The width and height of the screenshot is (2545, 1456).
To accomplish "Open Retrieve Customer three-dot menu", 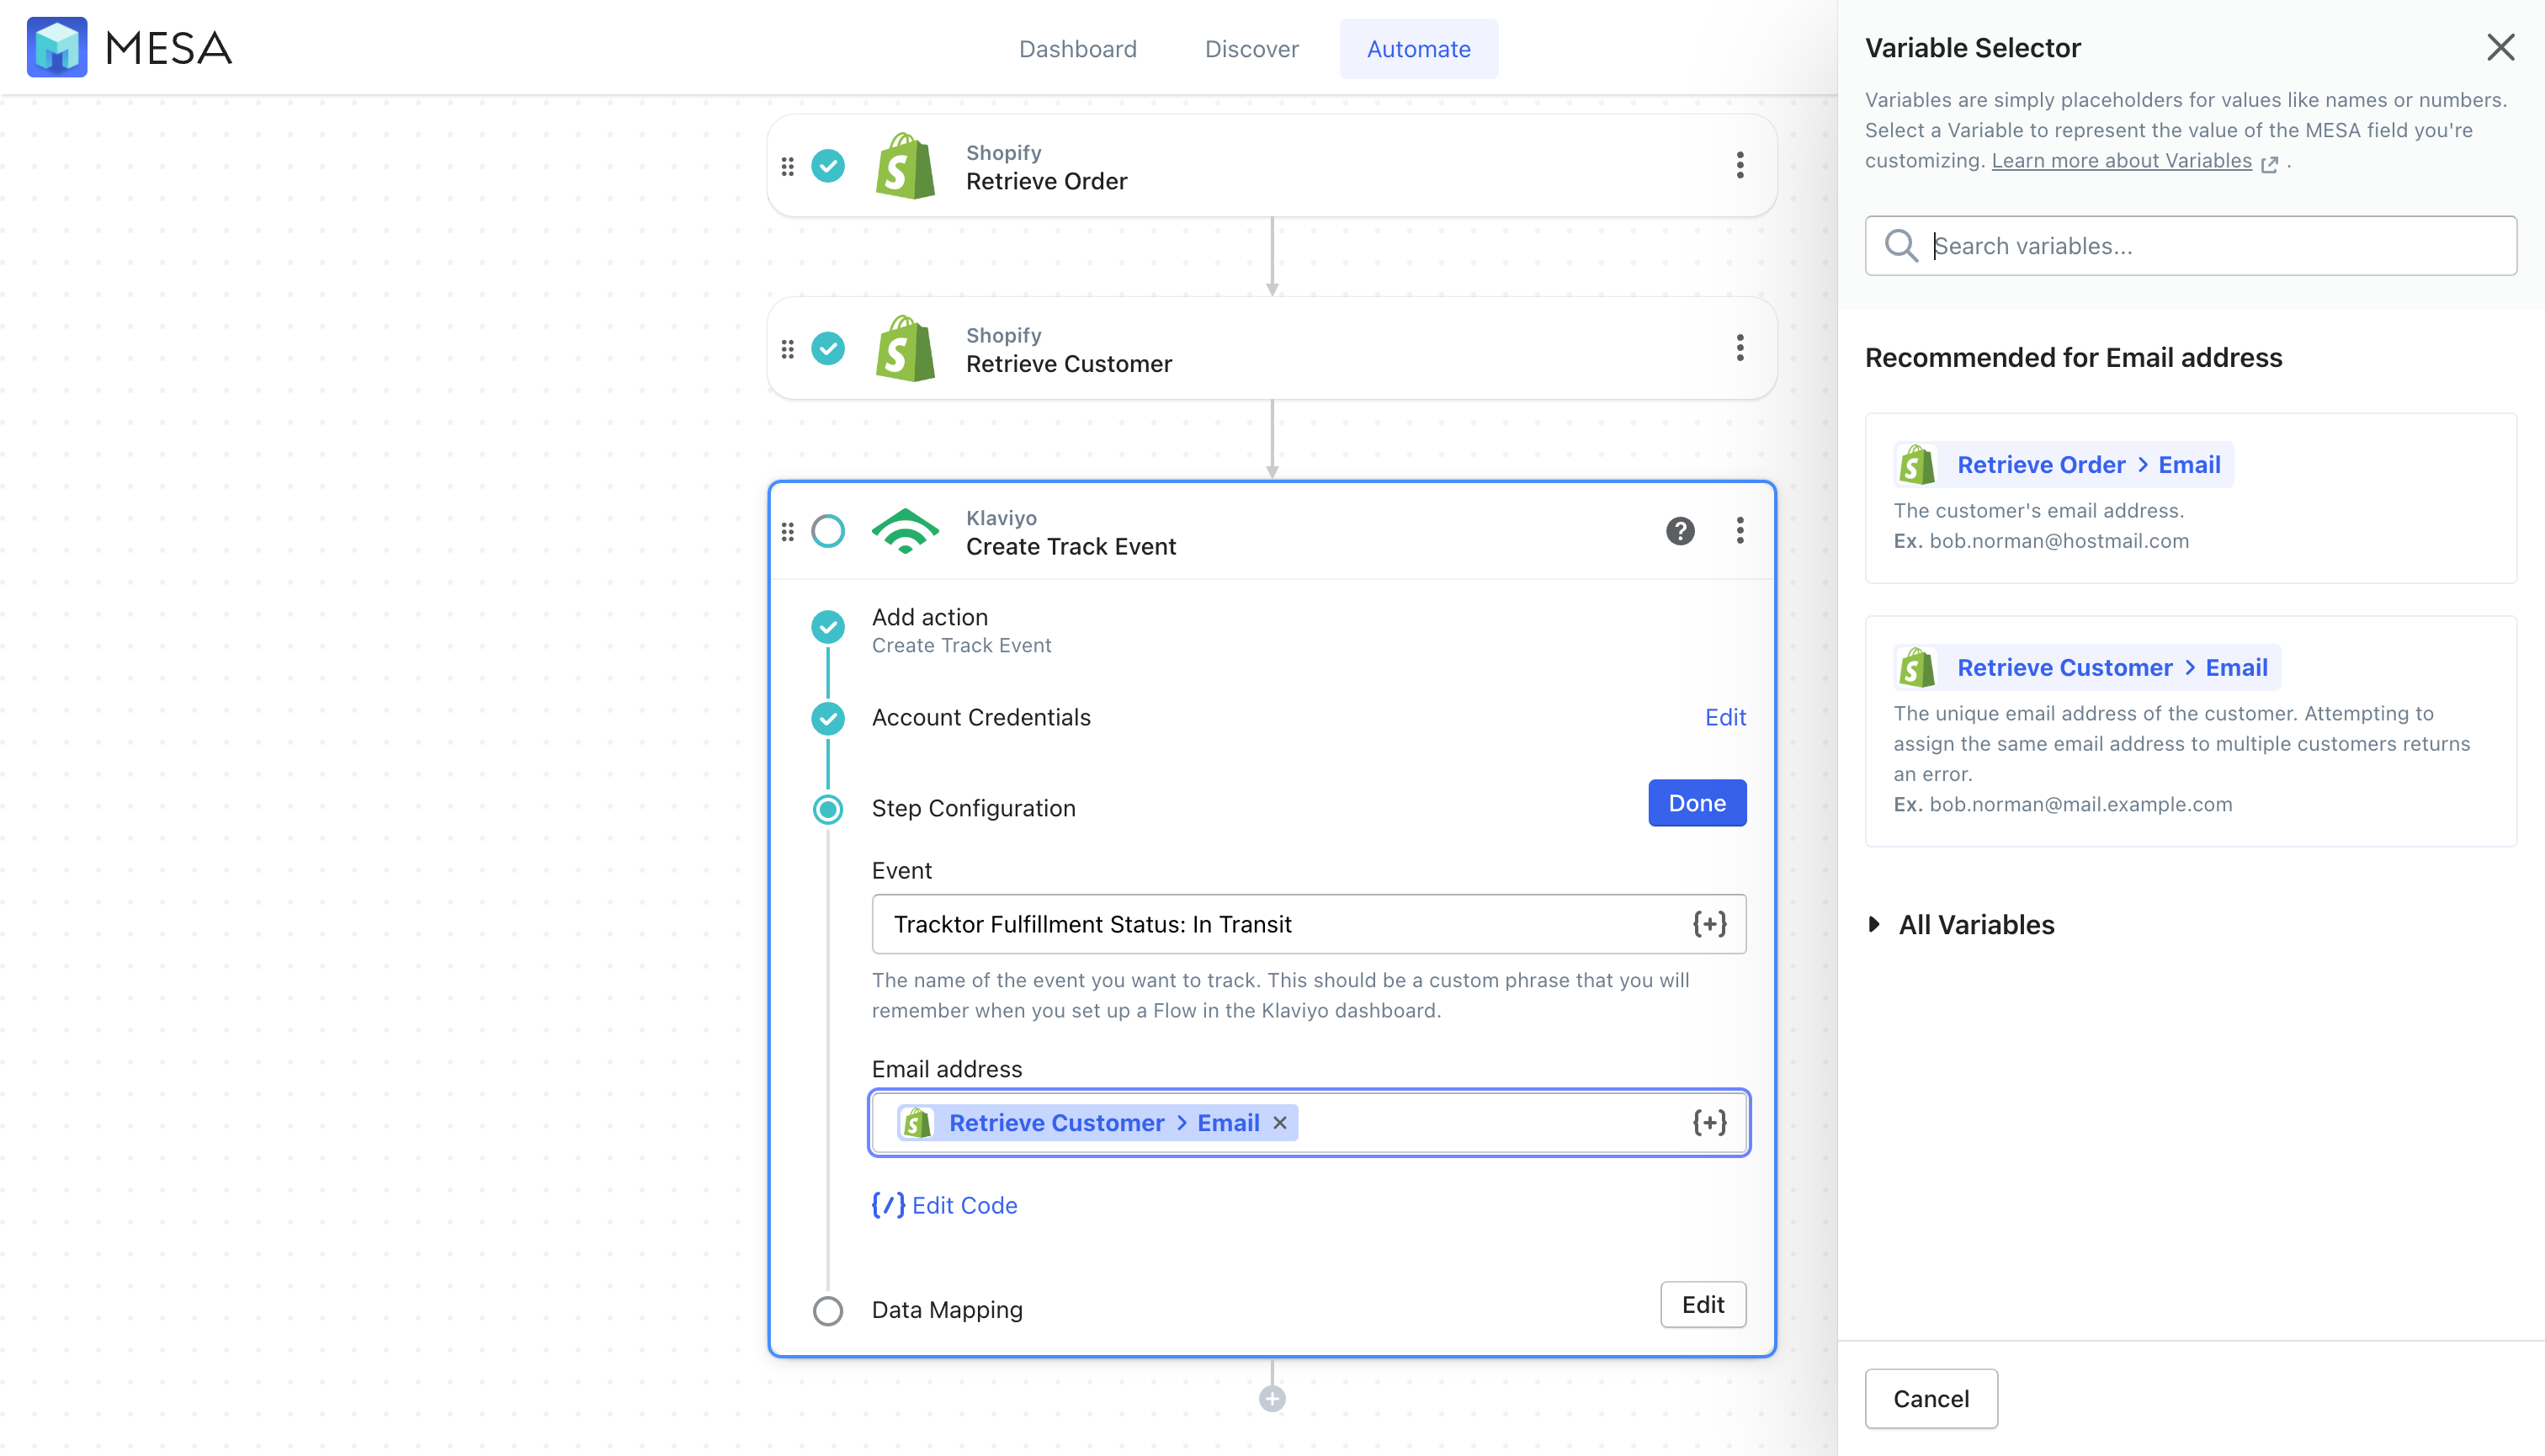I will (1740, 349).
